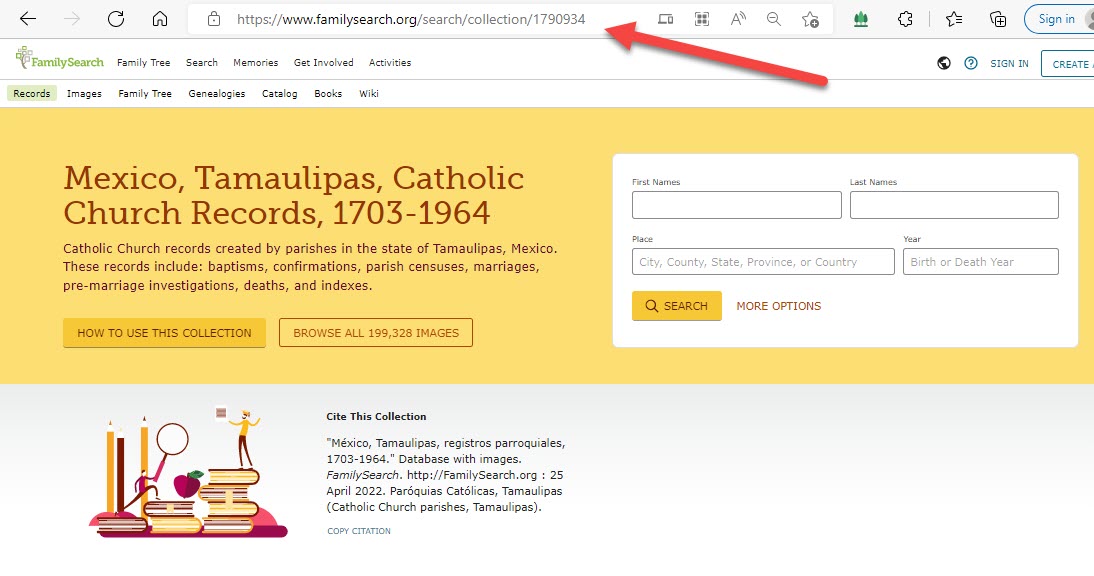Open the Family Tree top menu
Viewport: 1094px width, 576px height.
(144, 63)
